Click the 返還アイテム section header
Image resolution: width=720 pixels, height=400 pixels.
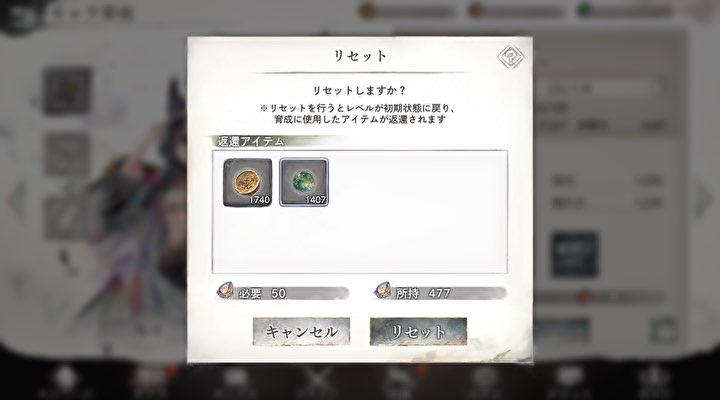pyautogui.click(x=250, y=141)
